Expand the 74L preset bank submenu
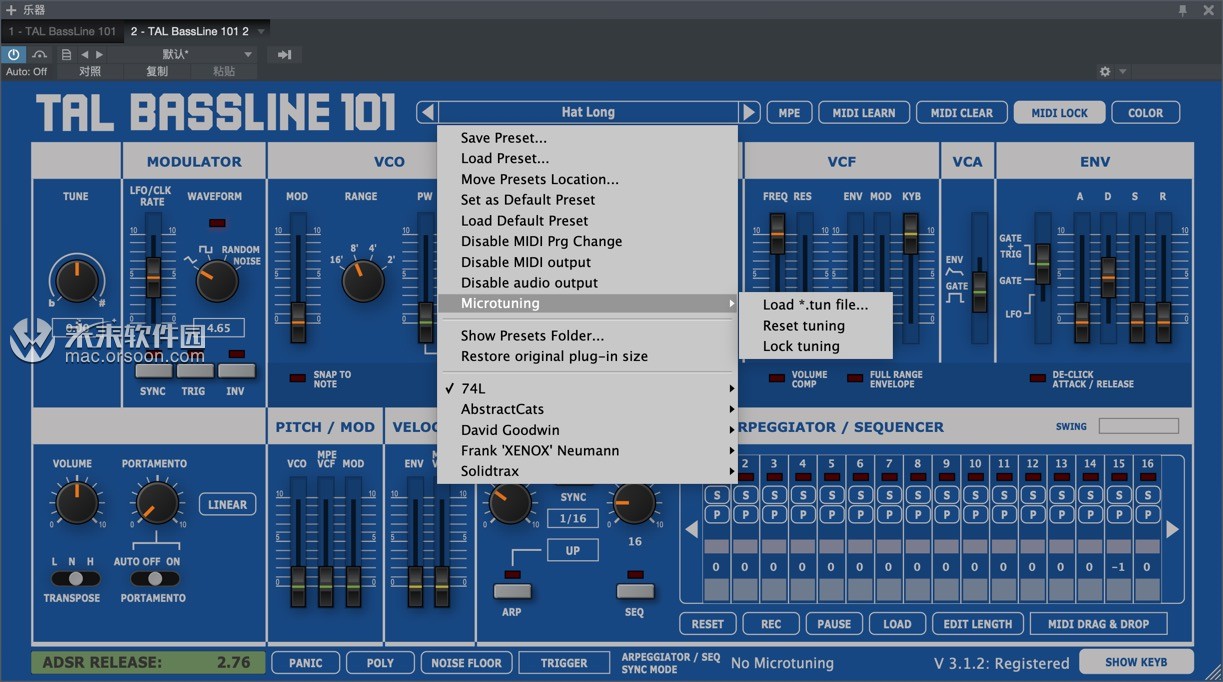 (587, 388)
